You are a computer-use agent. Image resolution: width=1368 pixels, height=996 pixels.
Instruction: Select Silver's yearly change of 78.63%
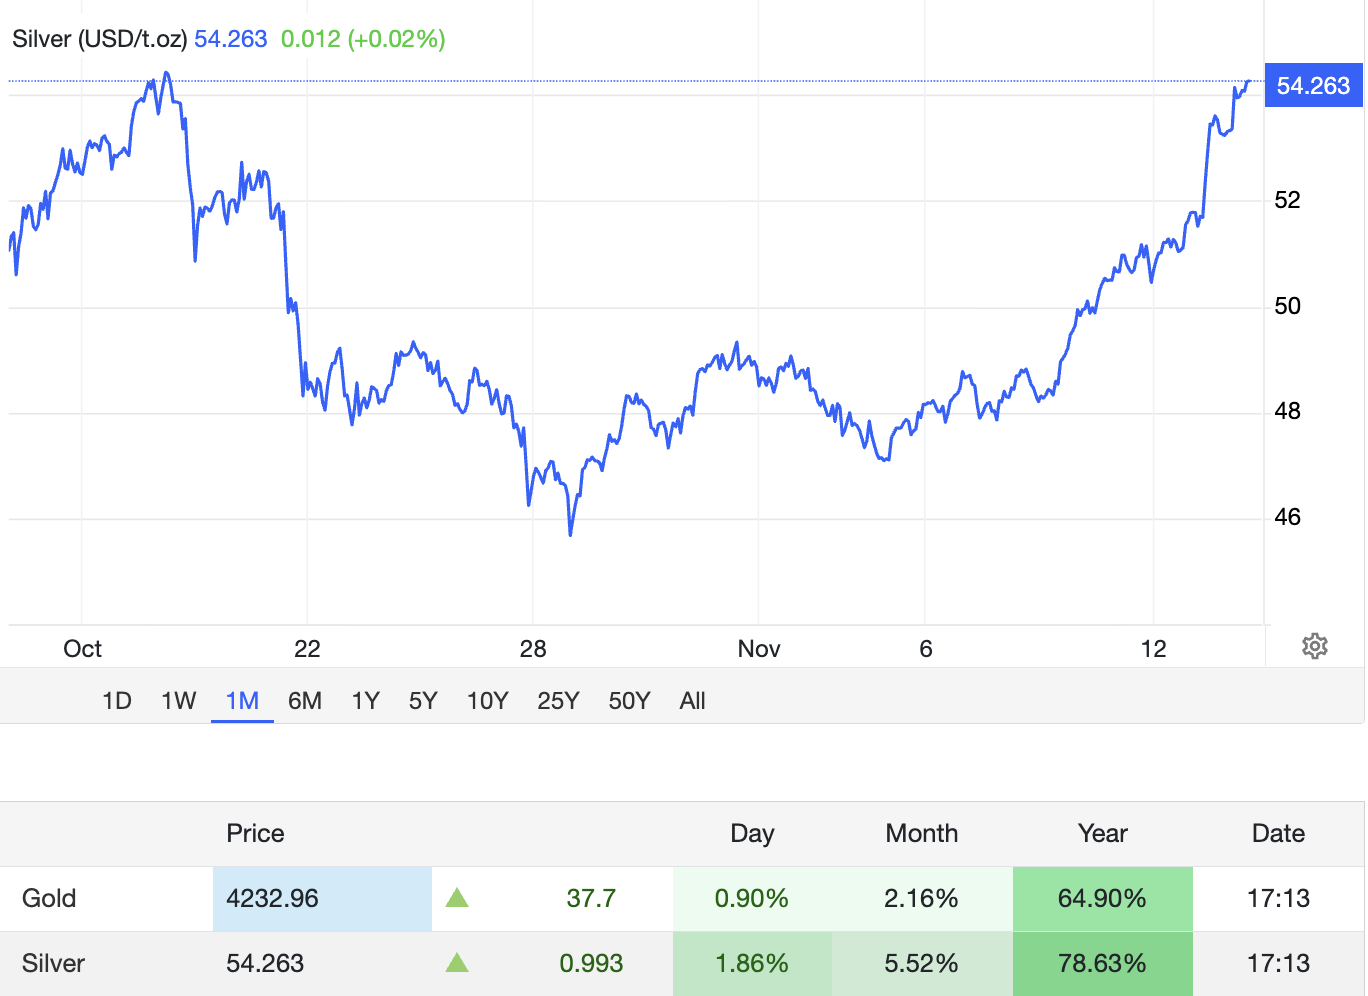click(1102, 963)
